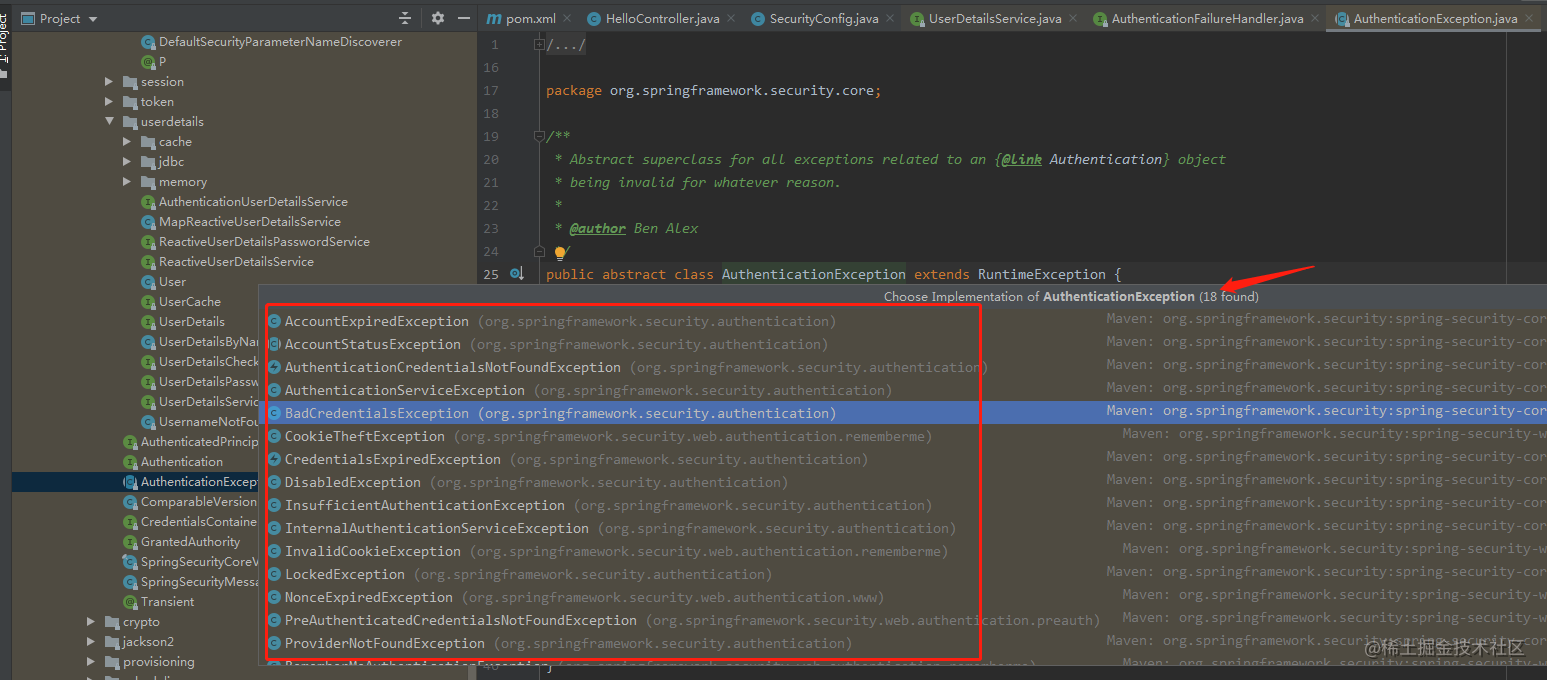The height and width of the screenshot is (680, 1547).
Task: Click the intention lightbulb at line 24
Action: click(x=560, y=253)
